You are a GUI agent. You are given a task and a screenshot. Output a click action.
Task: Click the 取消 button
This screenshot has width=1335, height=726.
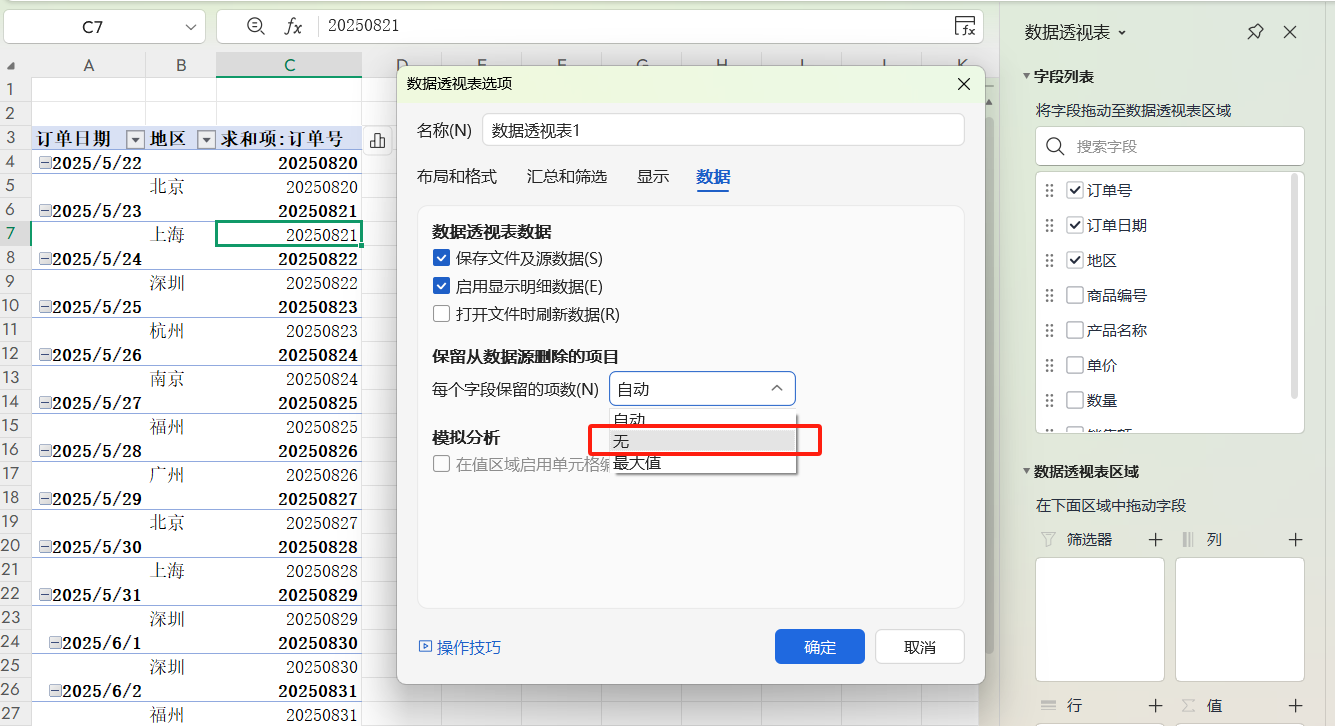919,646
